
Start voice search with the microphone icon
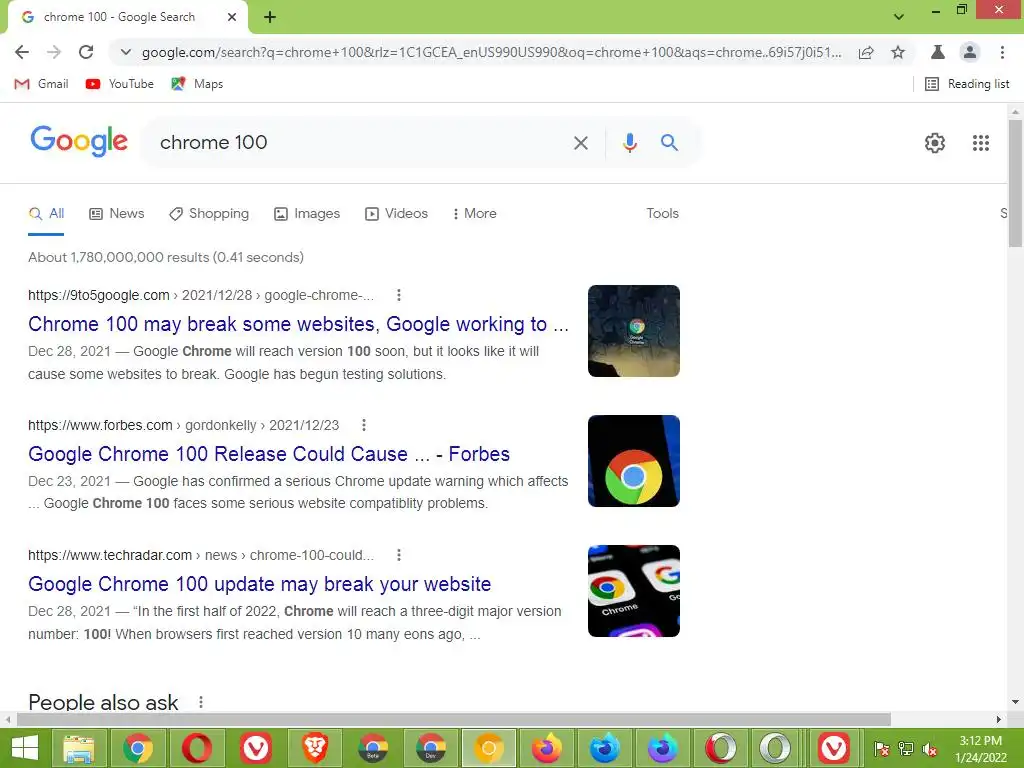click(x=630, y=143)
